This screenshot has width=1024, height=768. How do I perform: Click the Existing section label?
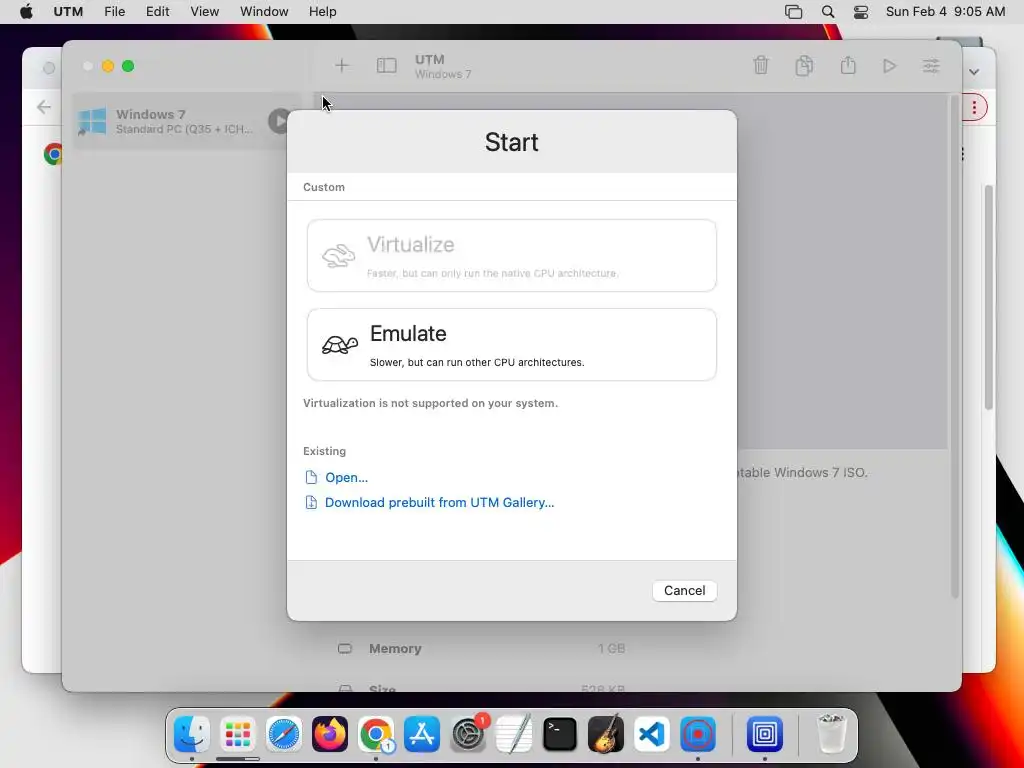pyautogui.click(x=325, y=451)
